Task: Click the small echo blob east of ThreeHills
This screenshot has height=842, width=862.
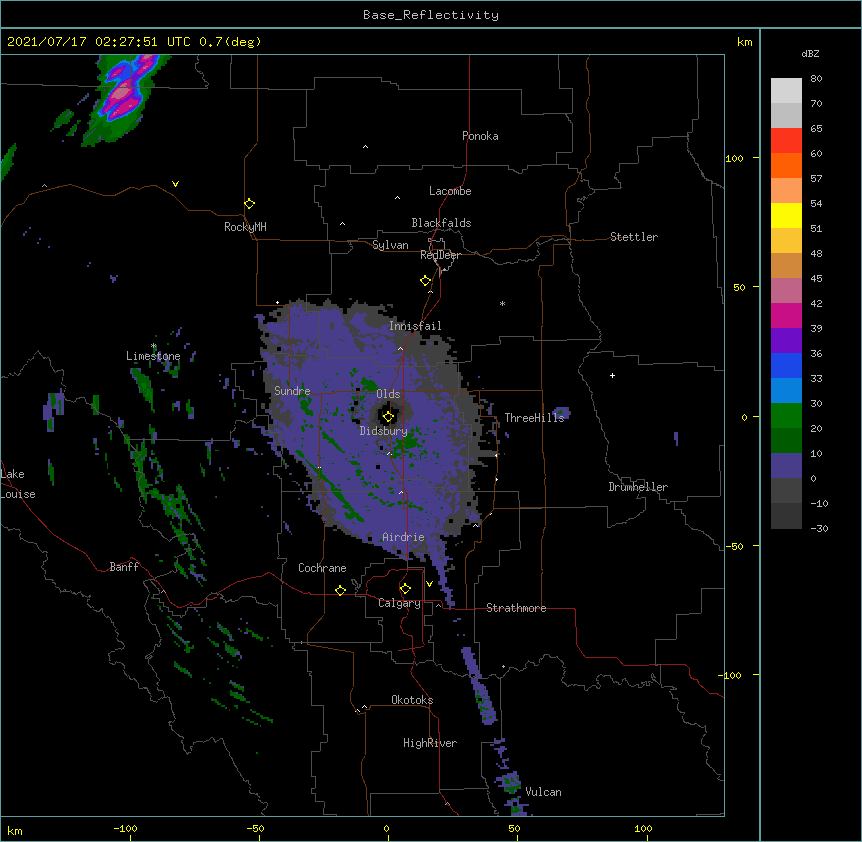Action: coord(561,412)
